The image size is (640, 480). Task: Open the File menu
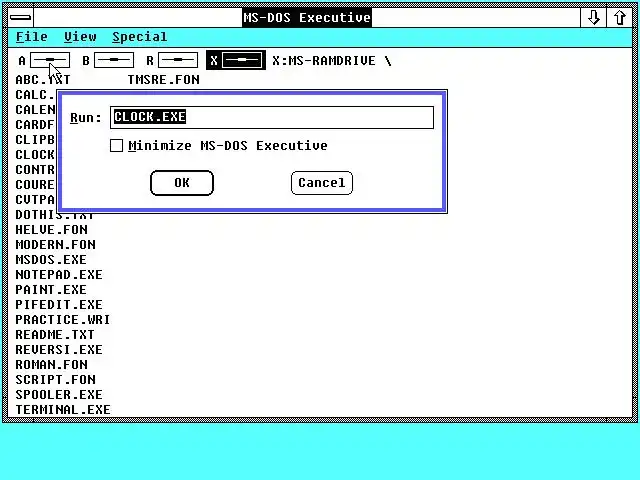[x=32, y=37]
